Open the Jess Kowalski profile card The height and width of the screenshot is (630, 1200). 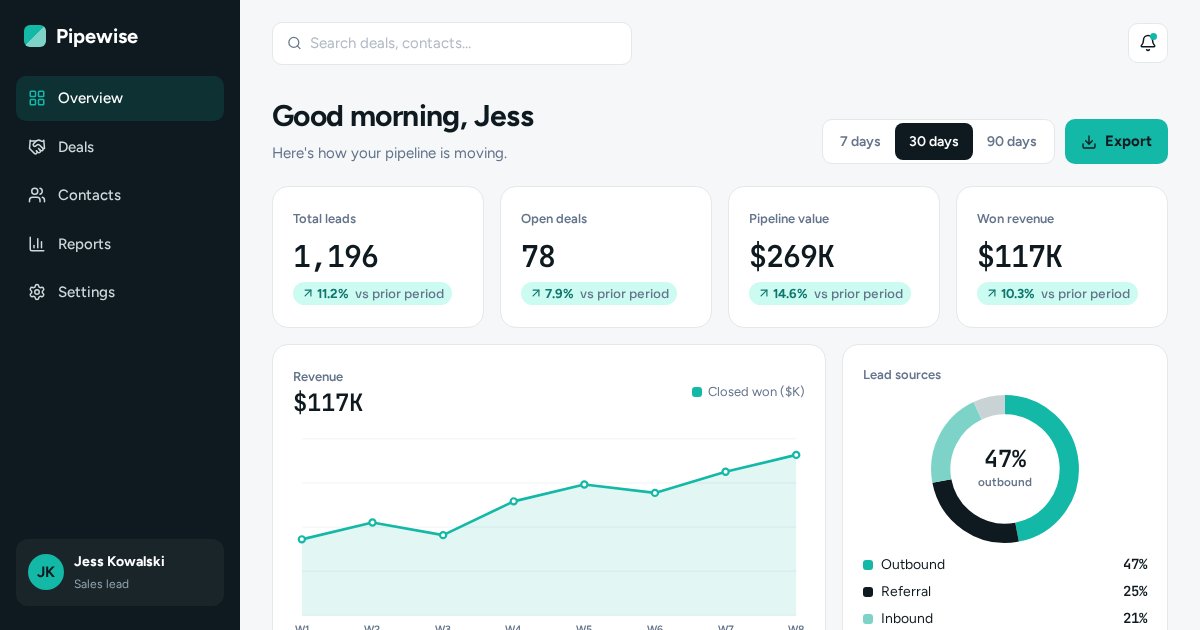tap(120, 572)
